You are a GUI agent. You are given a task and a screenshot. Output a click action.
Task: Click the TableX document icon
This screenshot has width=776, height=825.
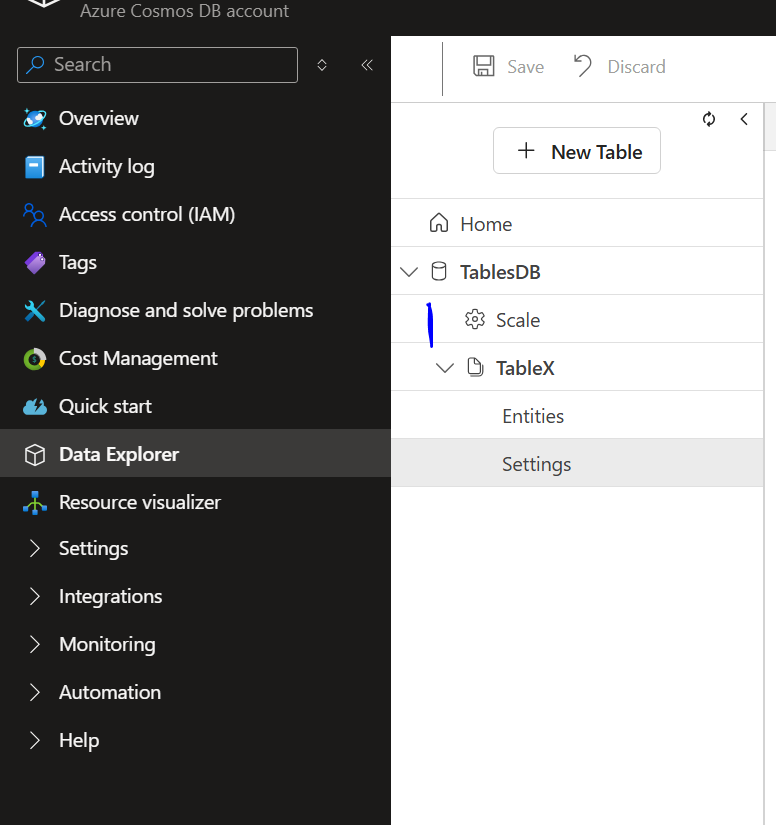pyautogui.click(x=475, y=367)
